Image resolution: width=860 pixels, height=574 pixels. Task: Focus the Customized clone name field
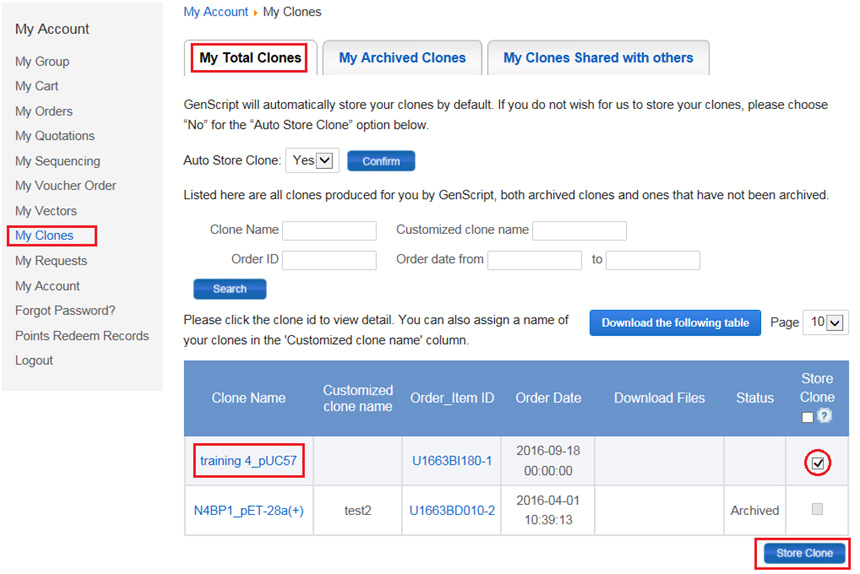tap(579, 231)
